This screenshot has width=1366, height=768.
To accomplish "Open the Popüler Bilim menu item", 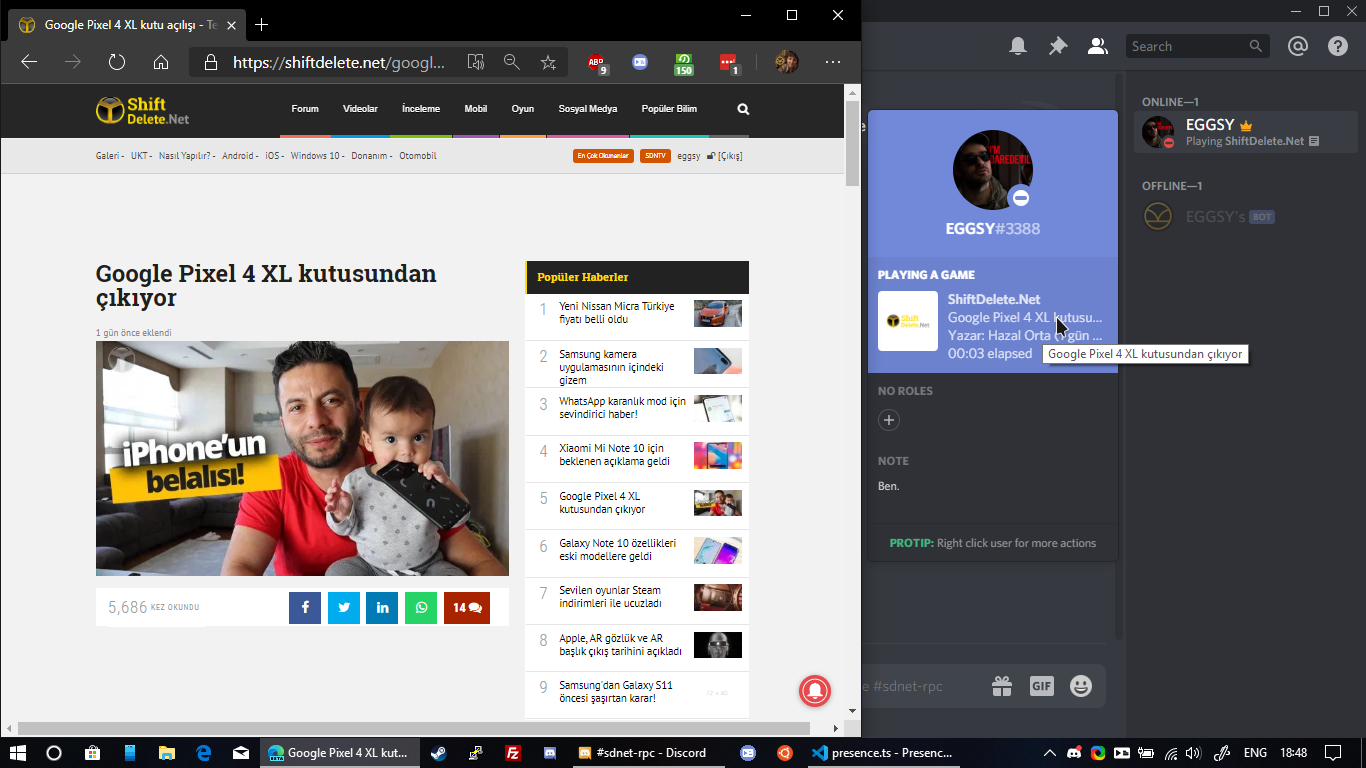I will coord(669,109).
